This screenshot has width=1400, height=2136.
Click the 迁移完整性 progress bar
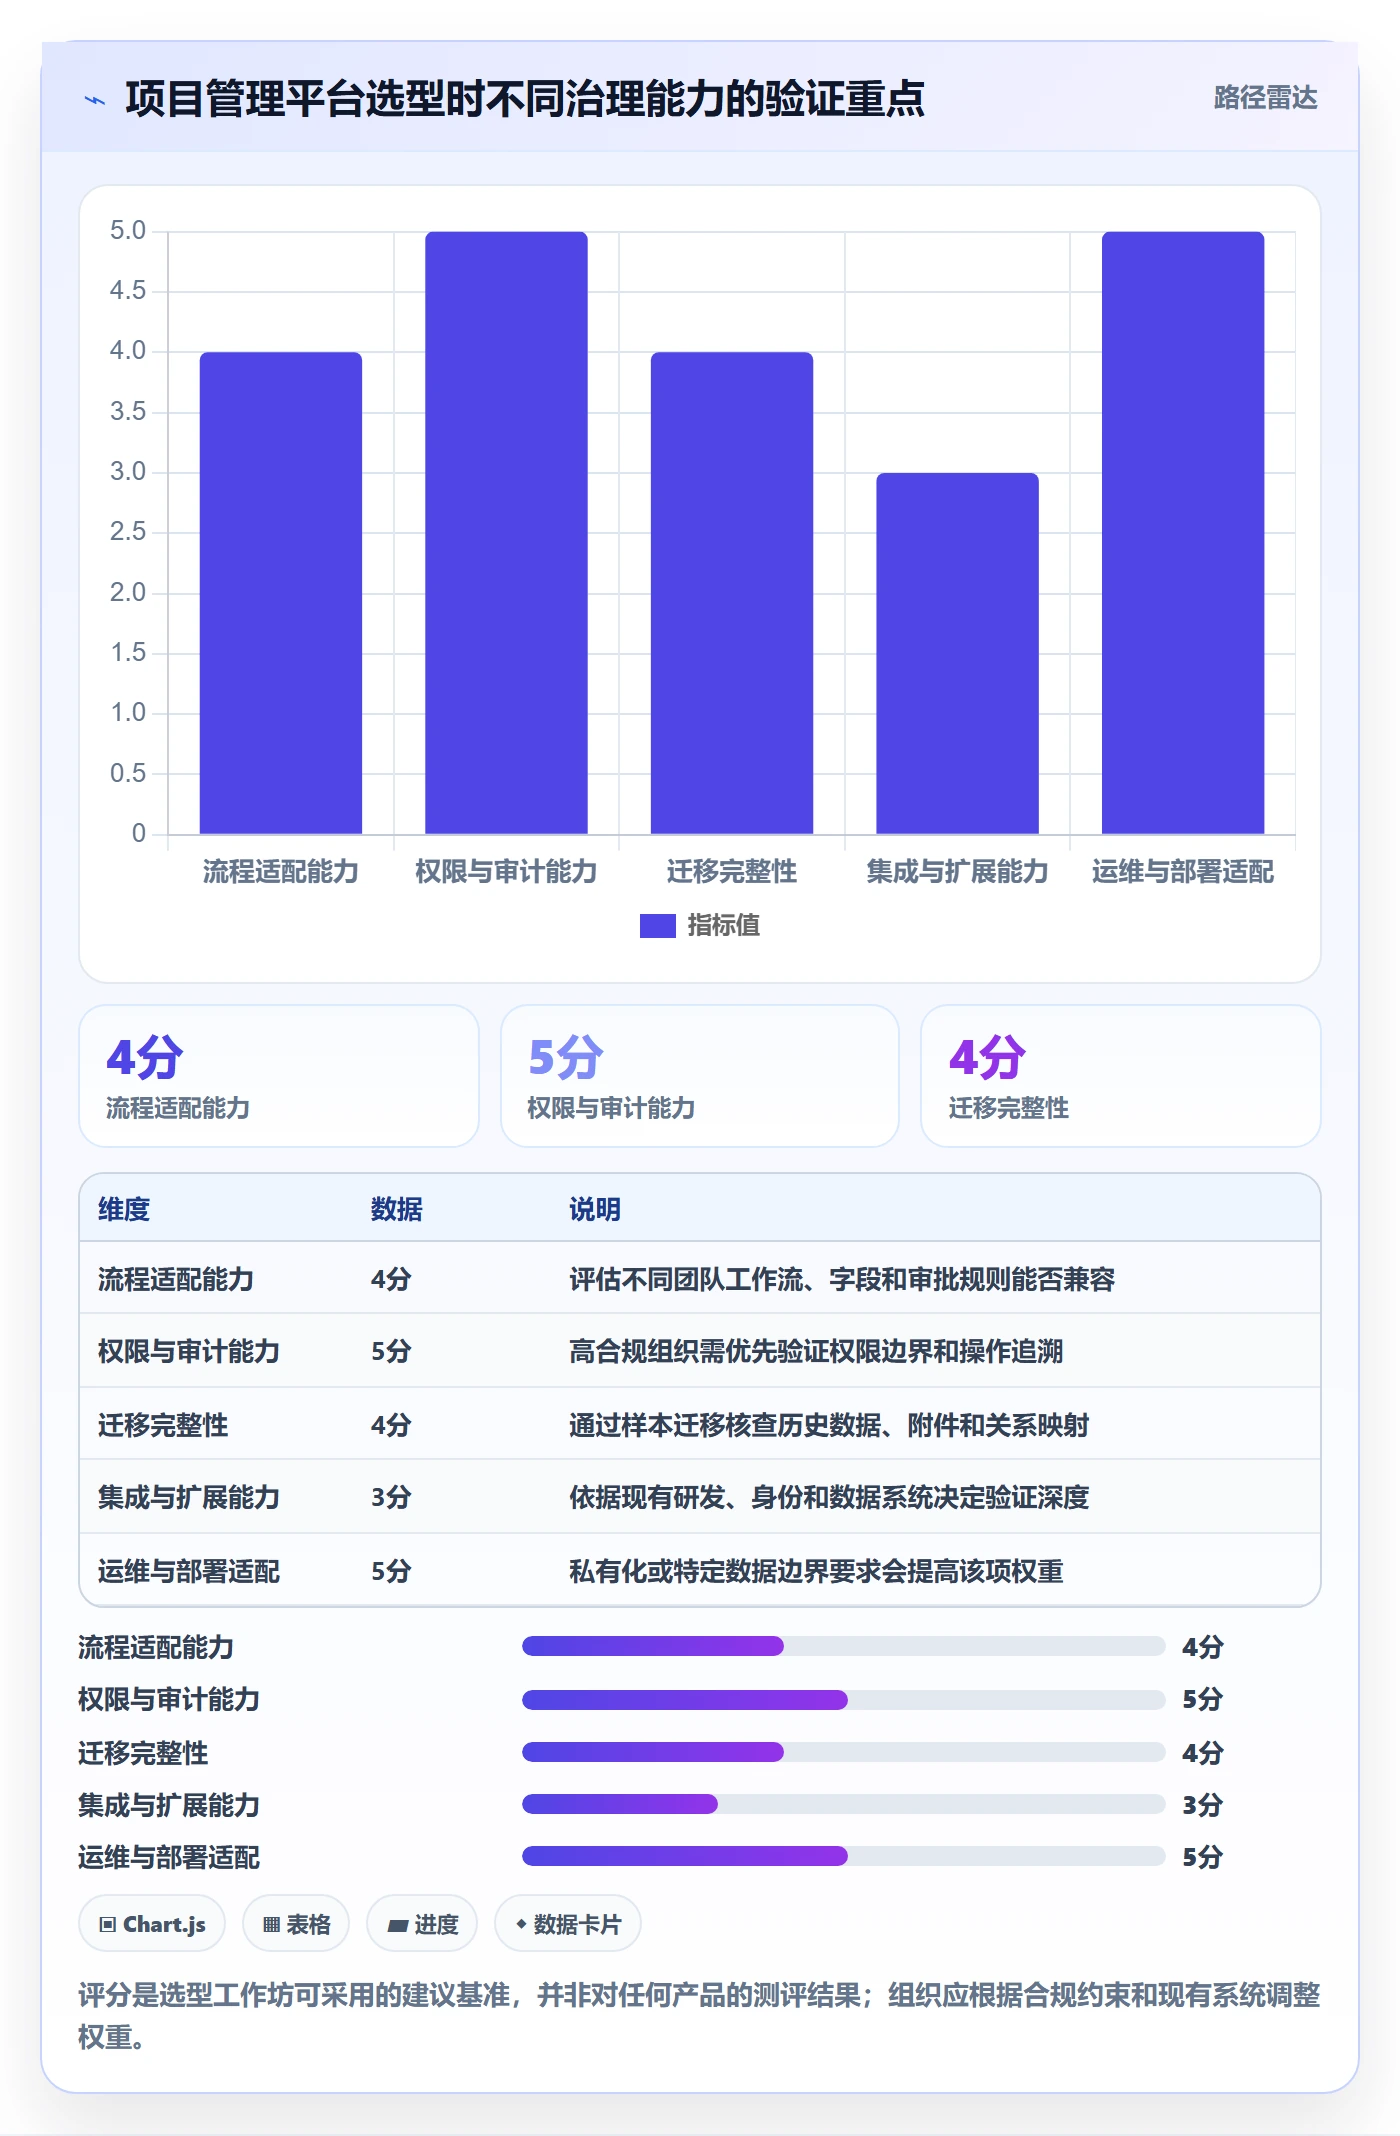844,1752
